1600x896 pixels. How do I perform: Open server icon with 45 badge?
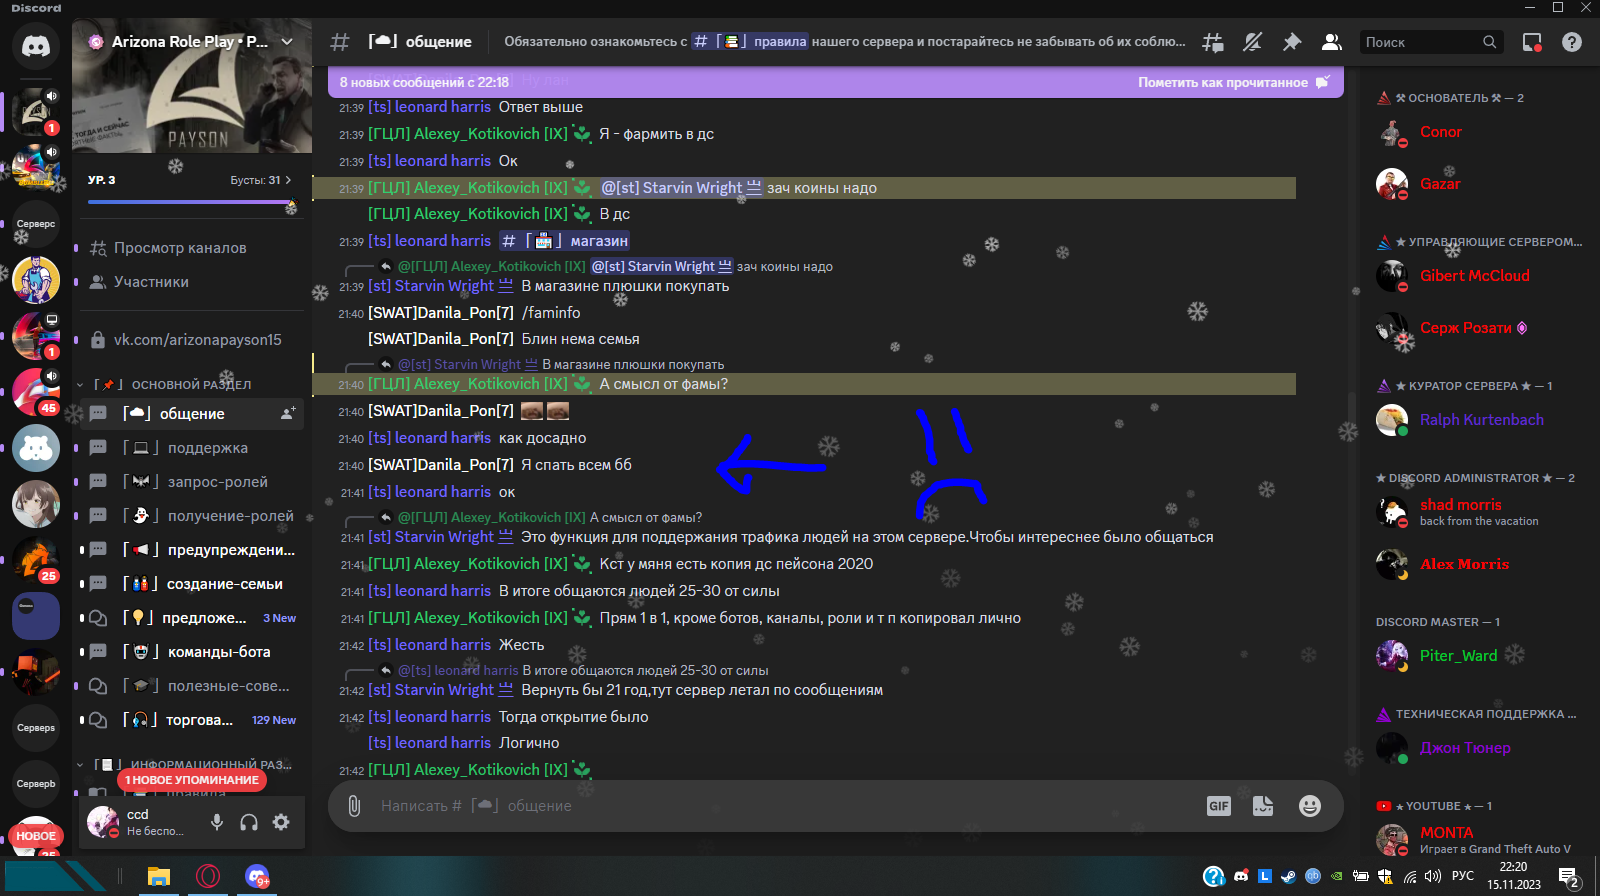coord(36,392)
